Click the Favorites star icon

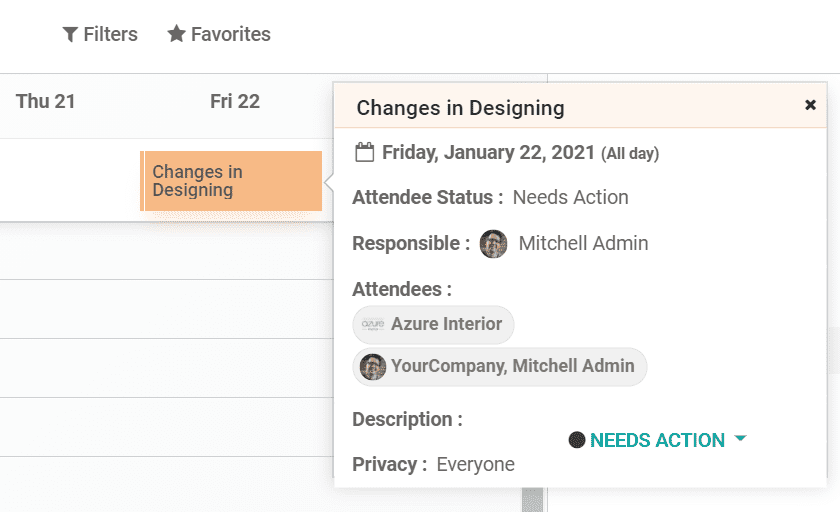coord(176,34)
